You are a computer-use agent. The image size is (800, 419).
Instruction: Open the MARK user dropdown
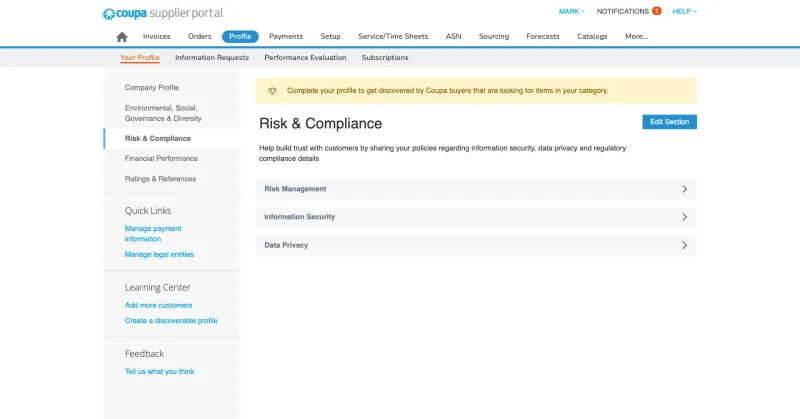[571, 11]
